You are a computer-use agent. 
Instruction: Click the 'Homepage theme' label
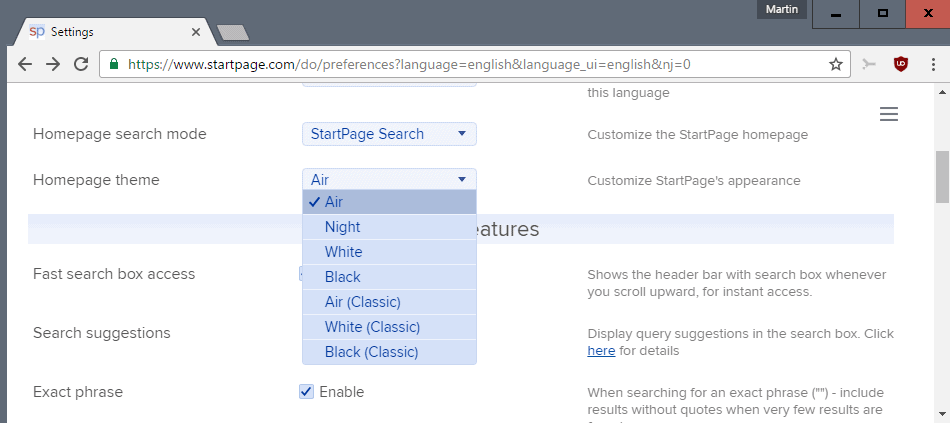coord(96,180)
